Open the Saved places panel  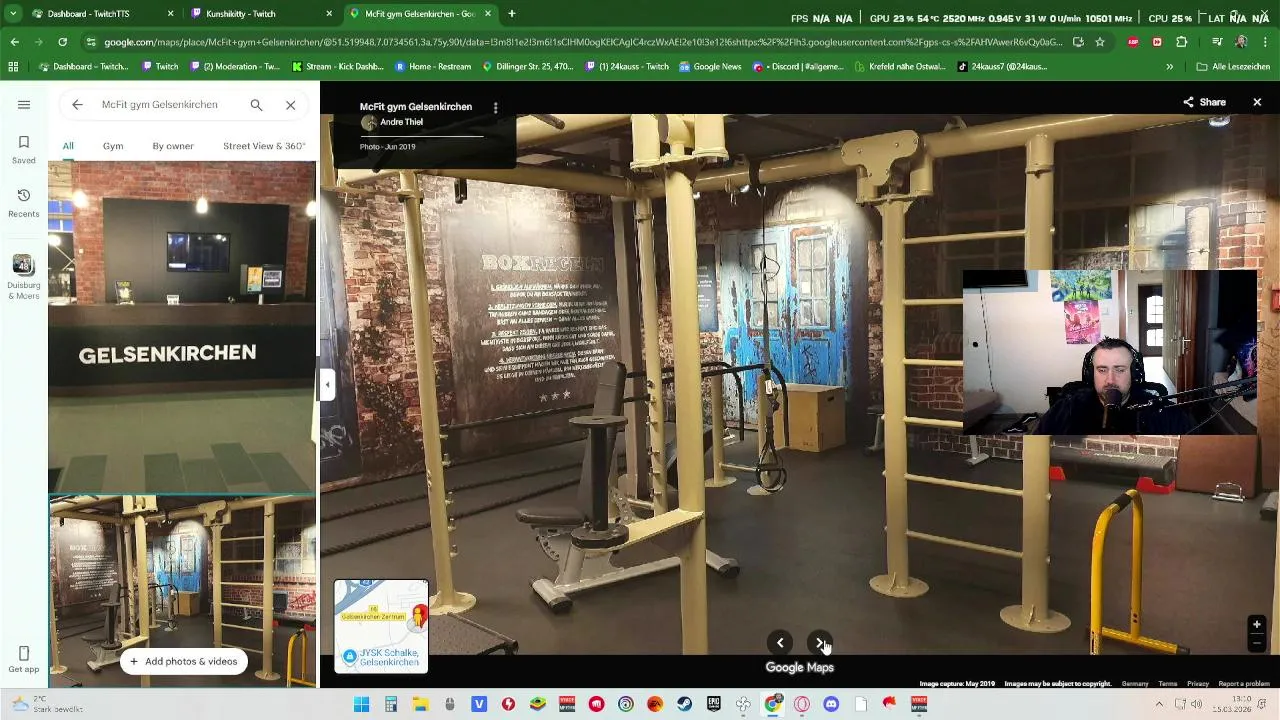pyautogui.click(x=24, y=149)
